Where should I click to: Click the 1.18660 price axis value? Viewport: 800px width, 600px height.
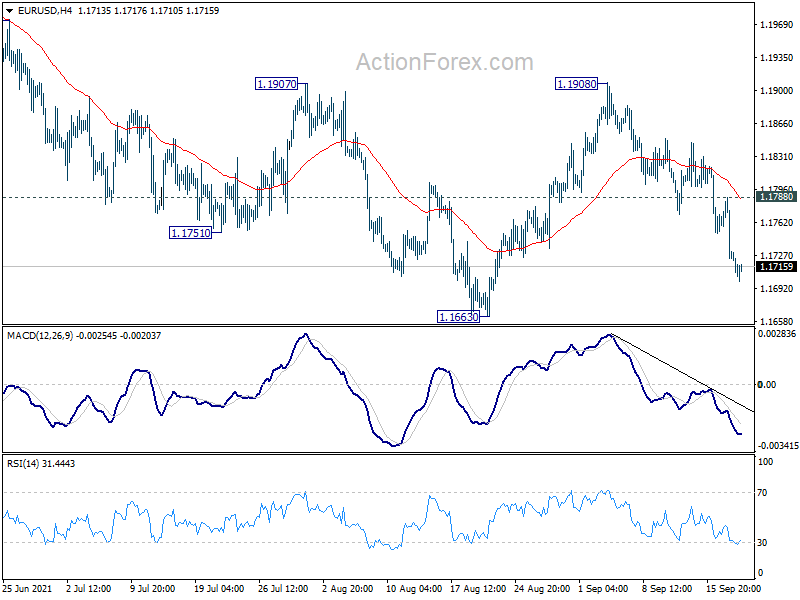coord(777,124)
